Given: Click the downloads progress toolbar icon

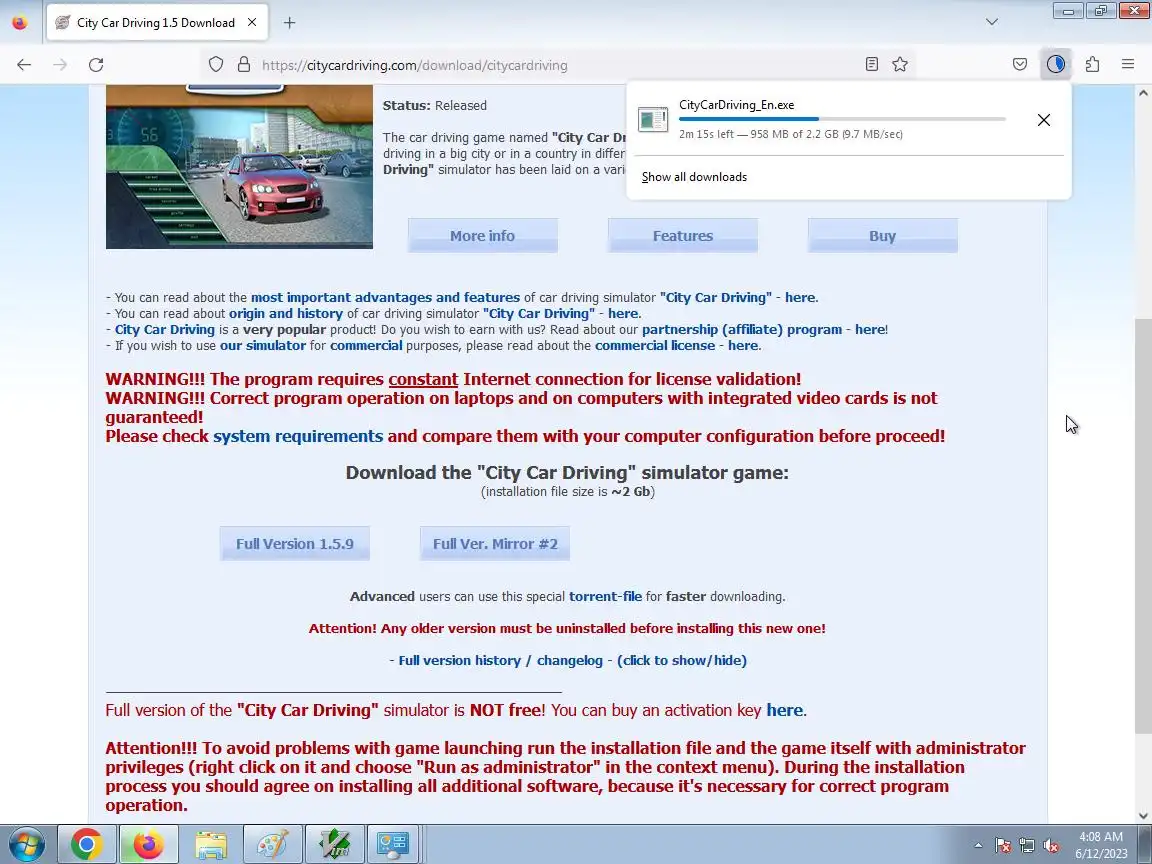Looking at the screenshot, I should (x=1056, y=65).
